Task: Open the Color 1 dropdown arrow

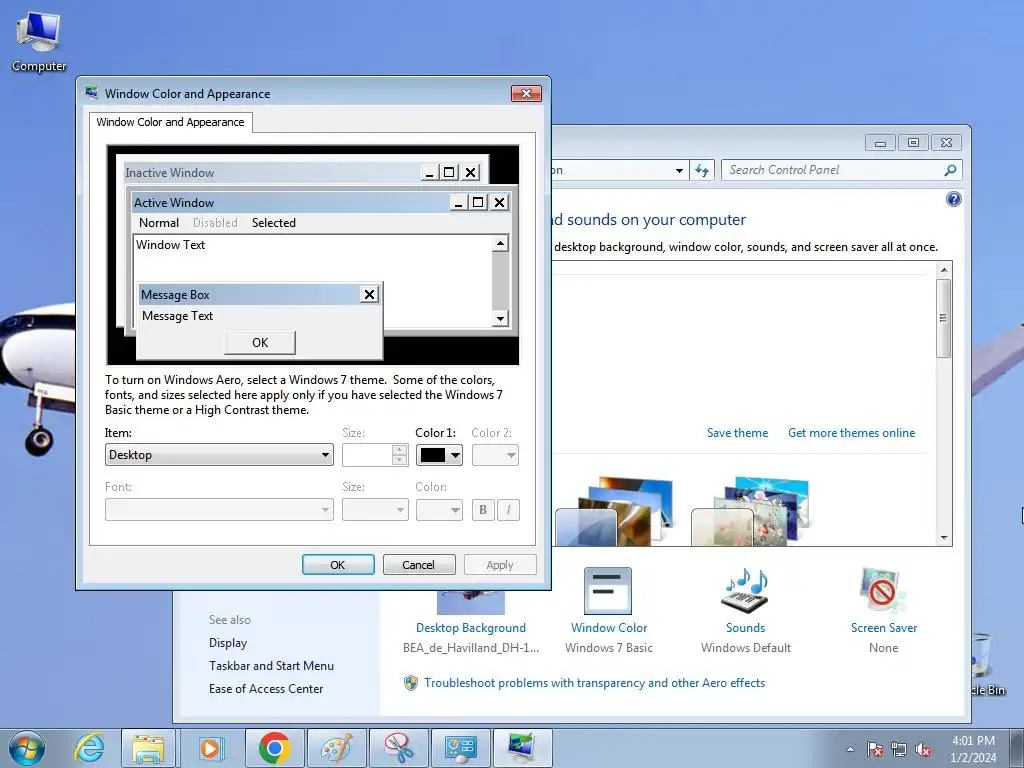Action: coord(455,455)
